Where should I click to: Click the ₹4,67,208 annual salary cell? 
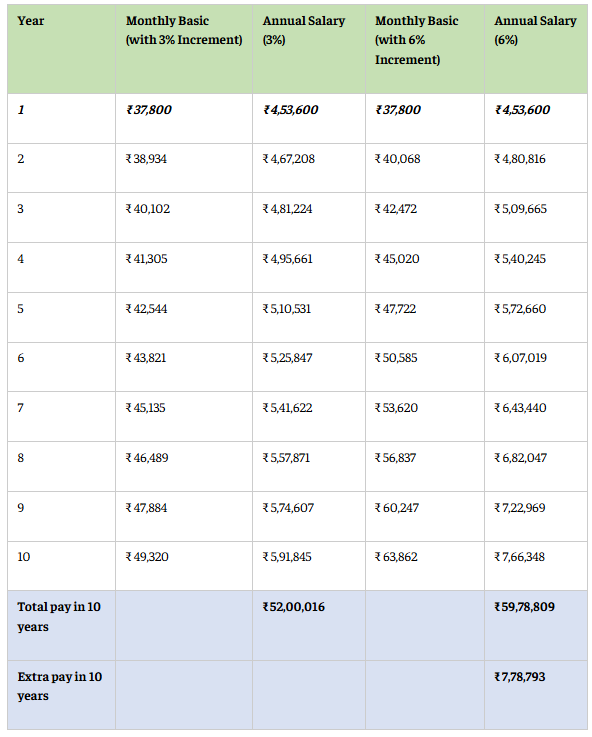(288, 159)
